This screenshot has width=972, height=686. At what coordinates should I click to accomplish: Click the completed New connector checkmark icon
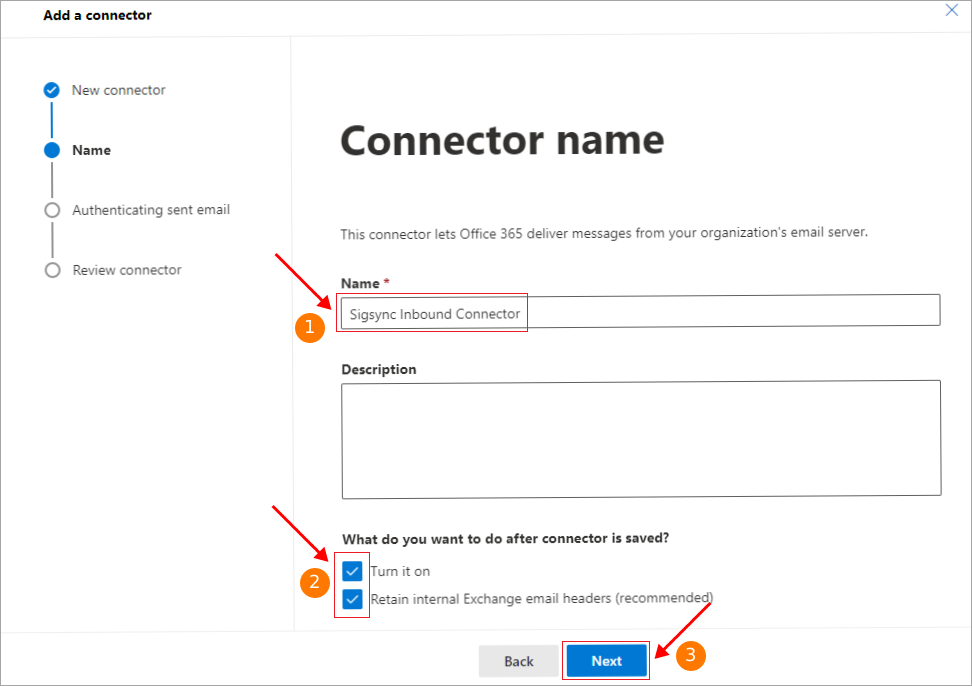point(51,90)
